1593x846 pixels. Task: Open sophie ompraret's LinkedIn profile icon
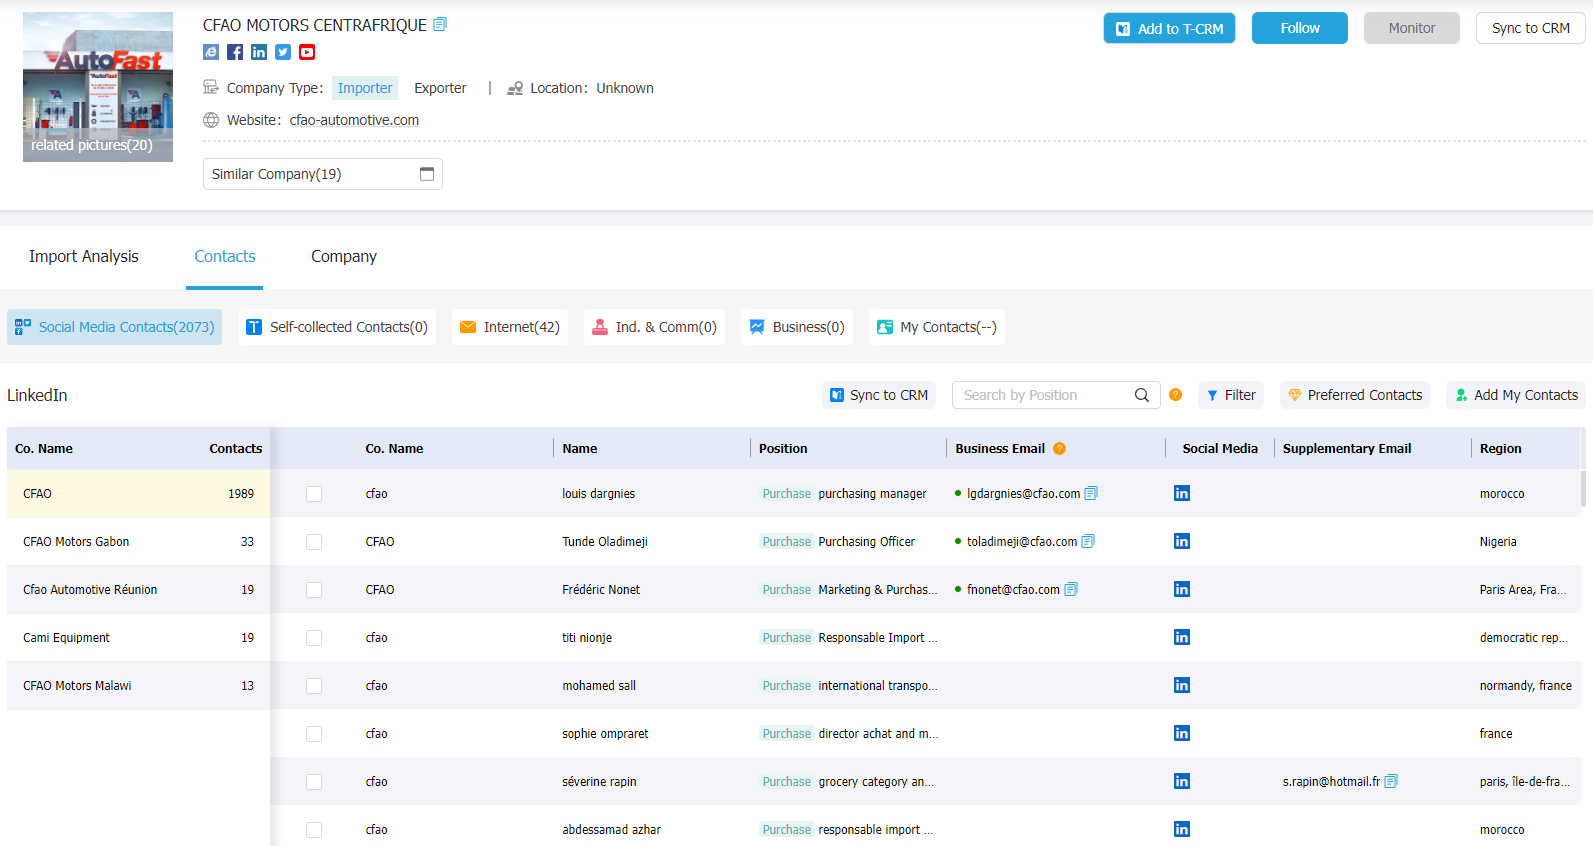click(1182, 733)
